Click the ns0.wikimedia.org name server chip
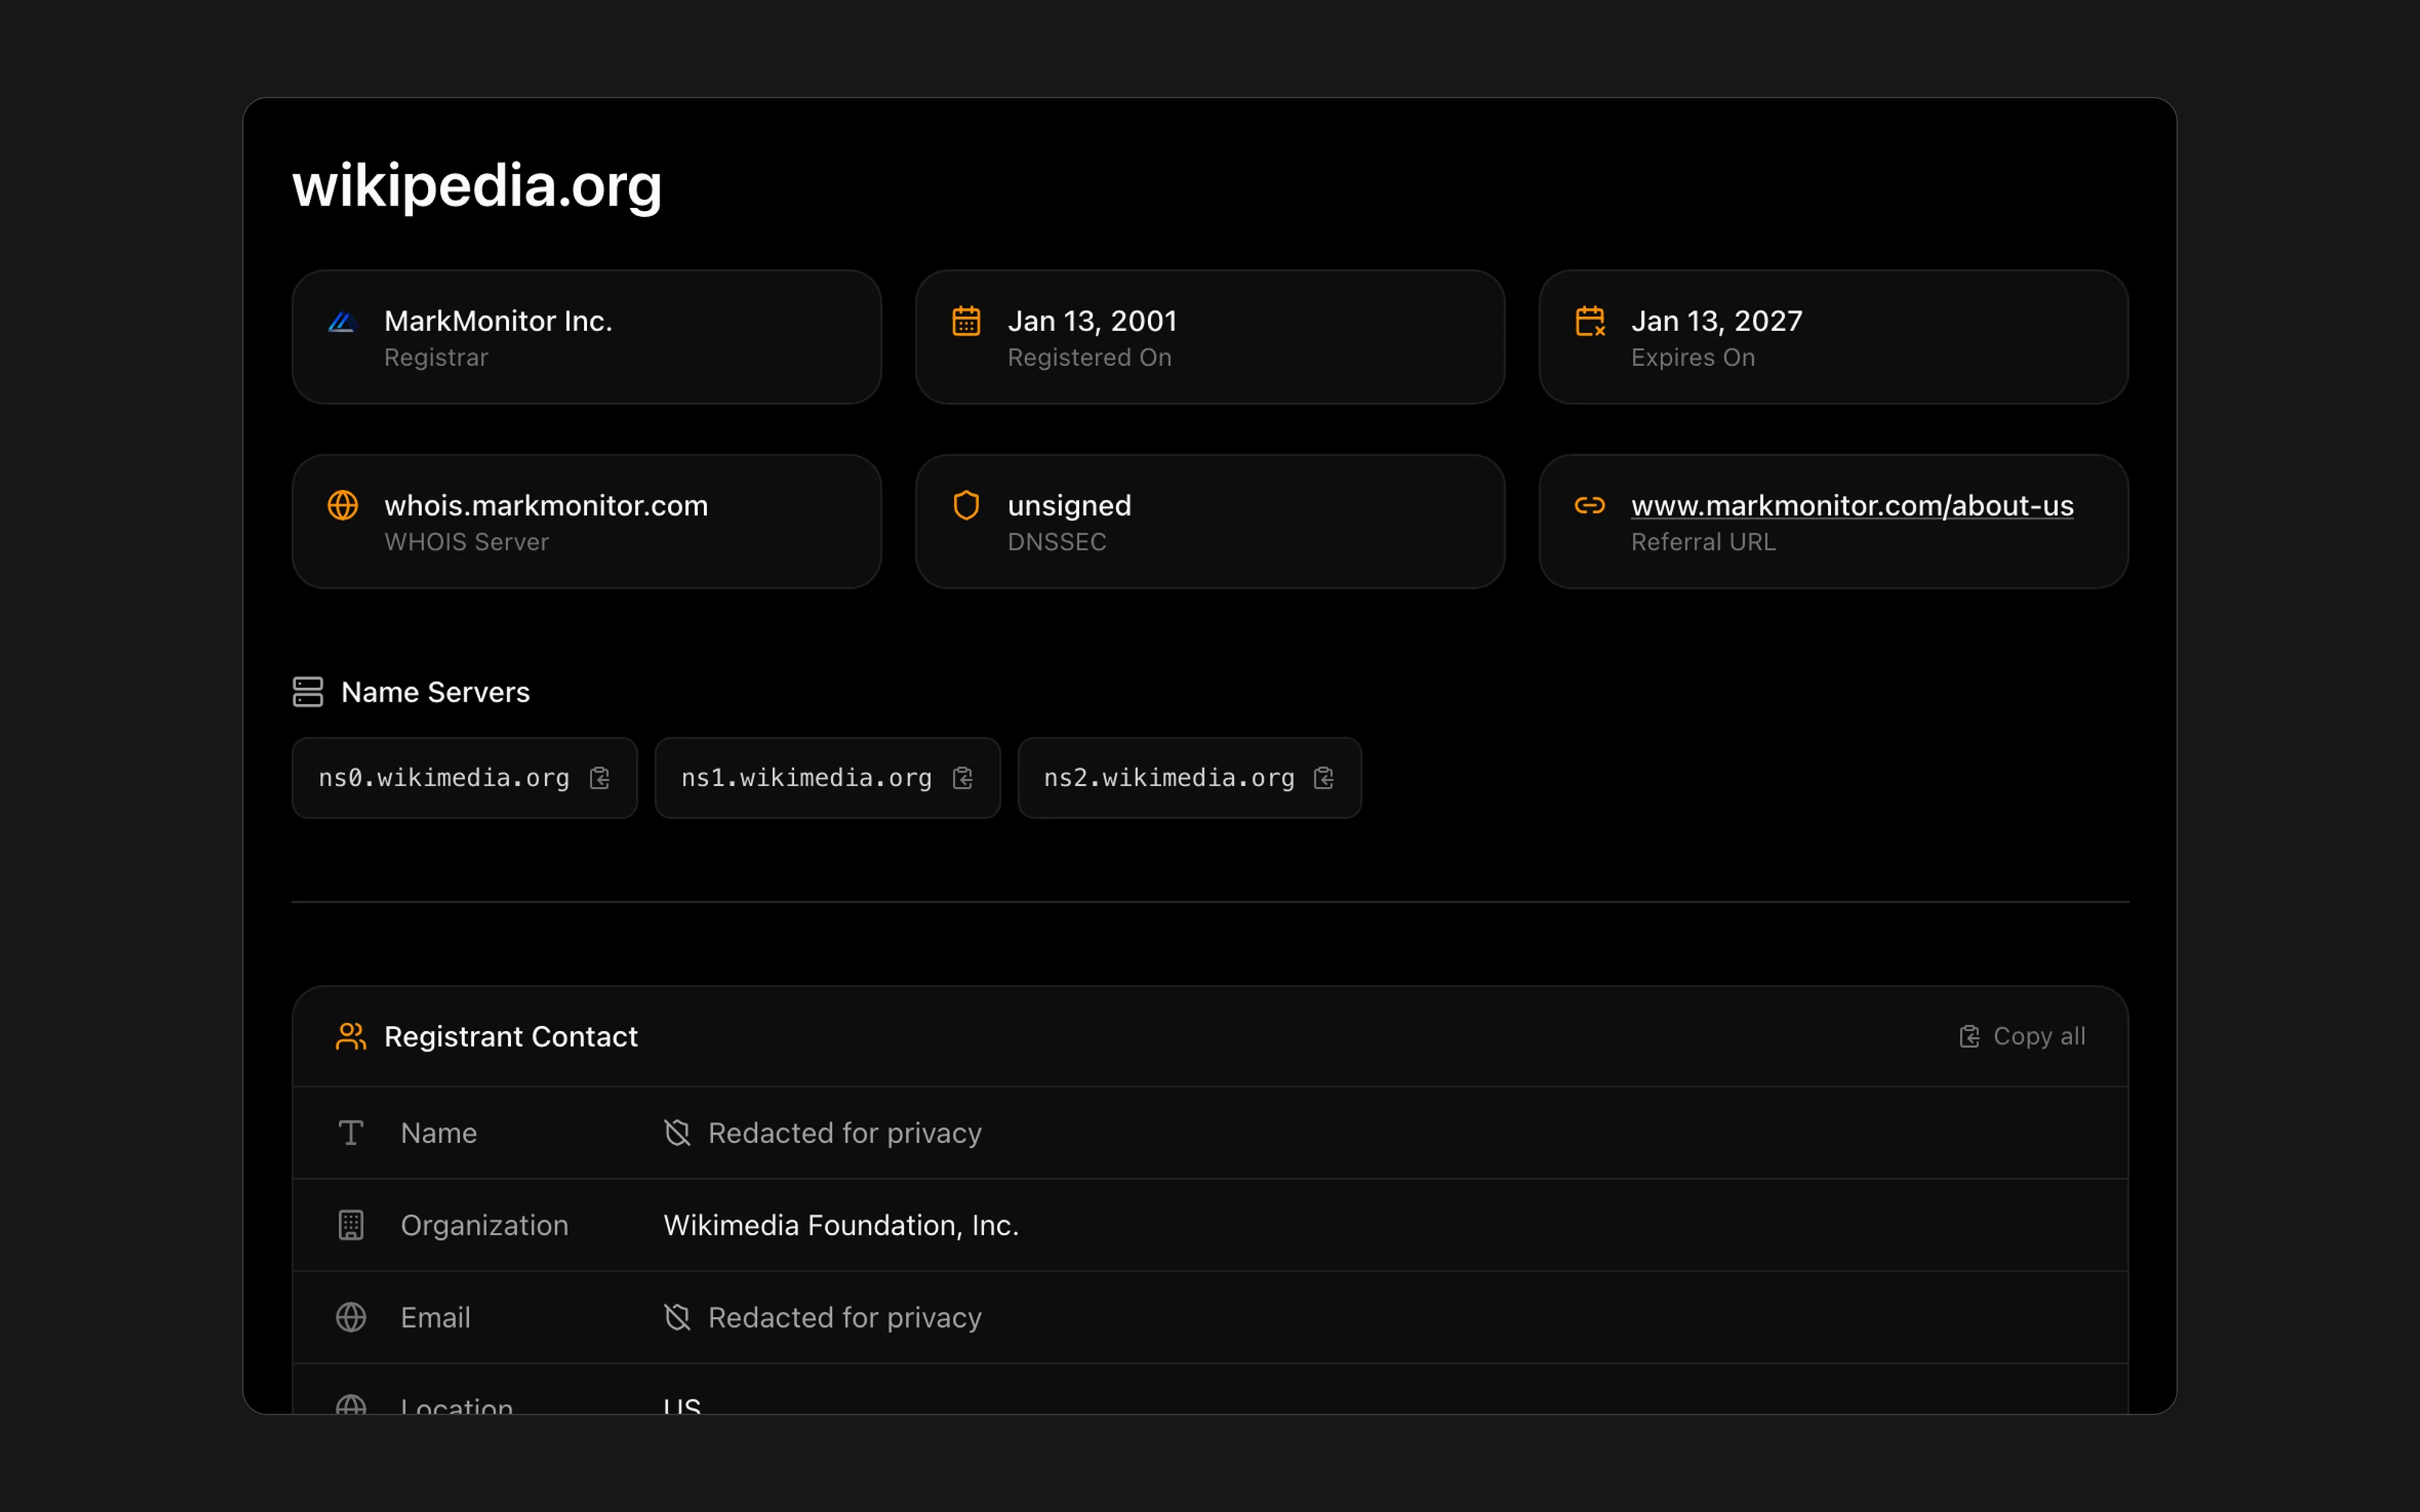 (x=465, y=778)
